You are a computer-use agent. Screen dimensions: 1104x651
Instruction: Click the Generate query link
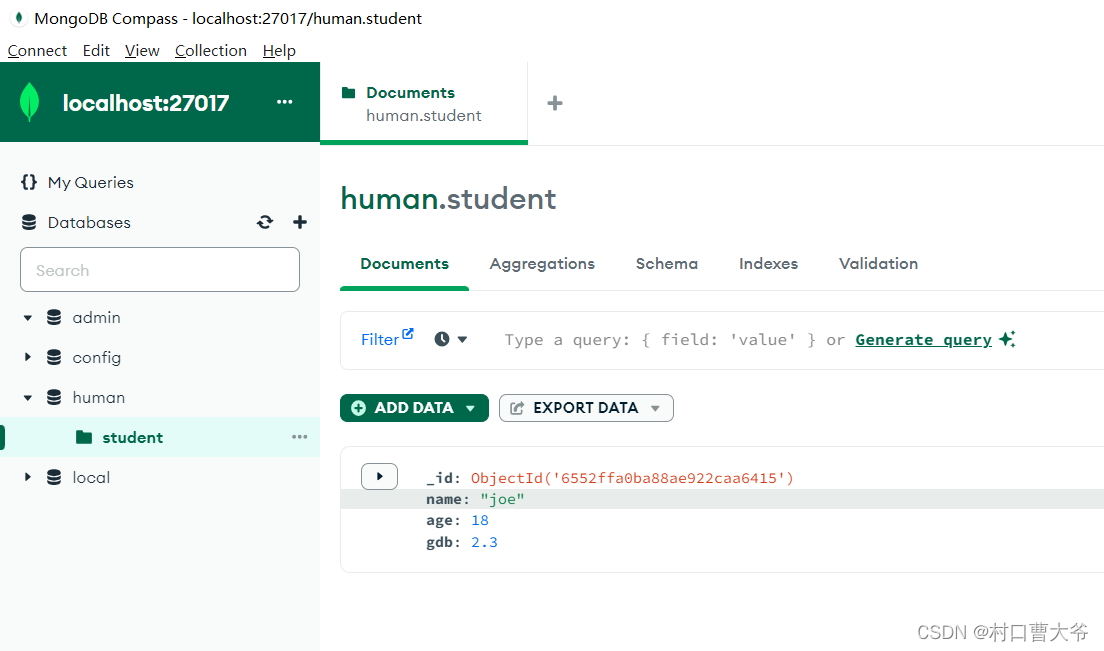(x=923, y=340)
